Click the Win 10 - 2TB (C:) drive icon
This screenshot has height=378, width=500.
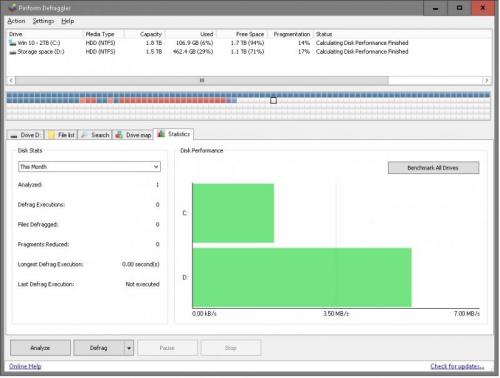pos(13,43)
